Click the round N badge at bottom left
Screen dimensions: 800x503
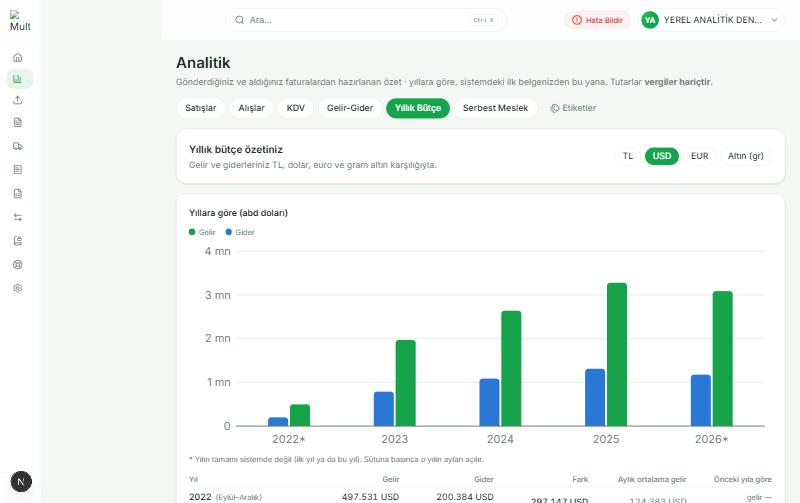pyautogui.click(x=21, y=482)
